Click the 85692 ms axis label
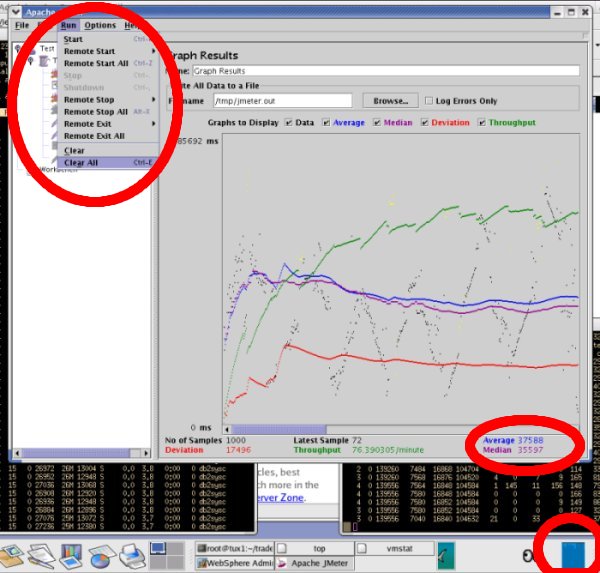Screen dimensions: 600x573 click(x=198, y=141)
